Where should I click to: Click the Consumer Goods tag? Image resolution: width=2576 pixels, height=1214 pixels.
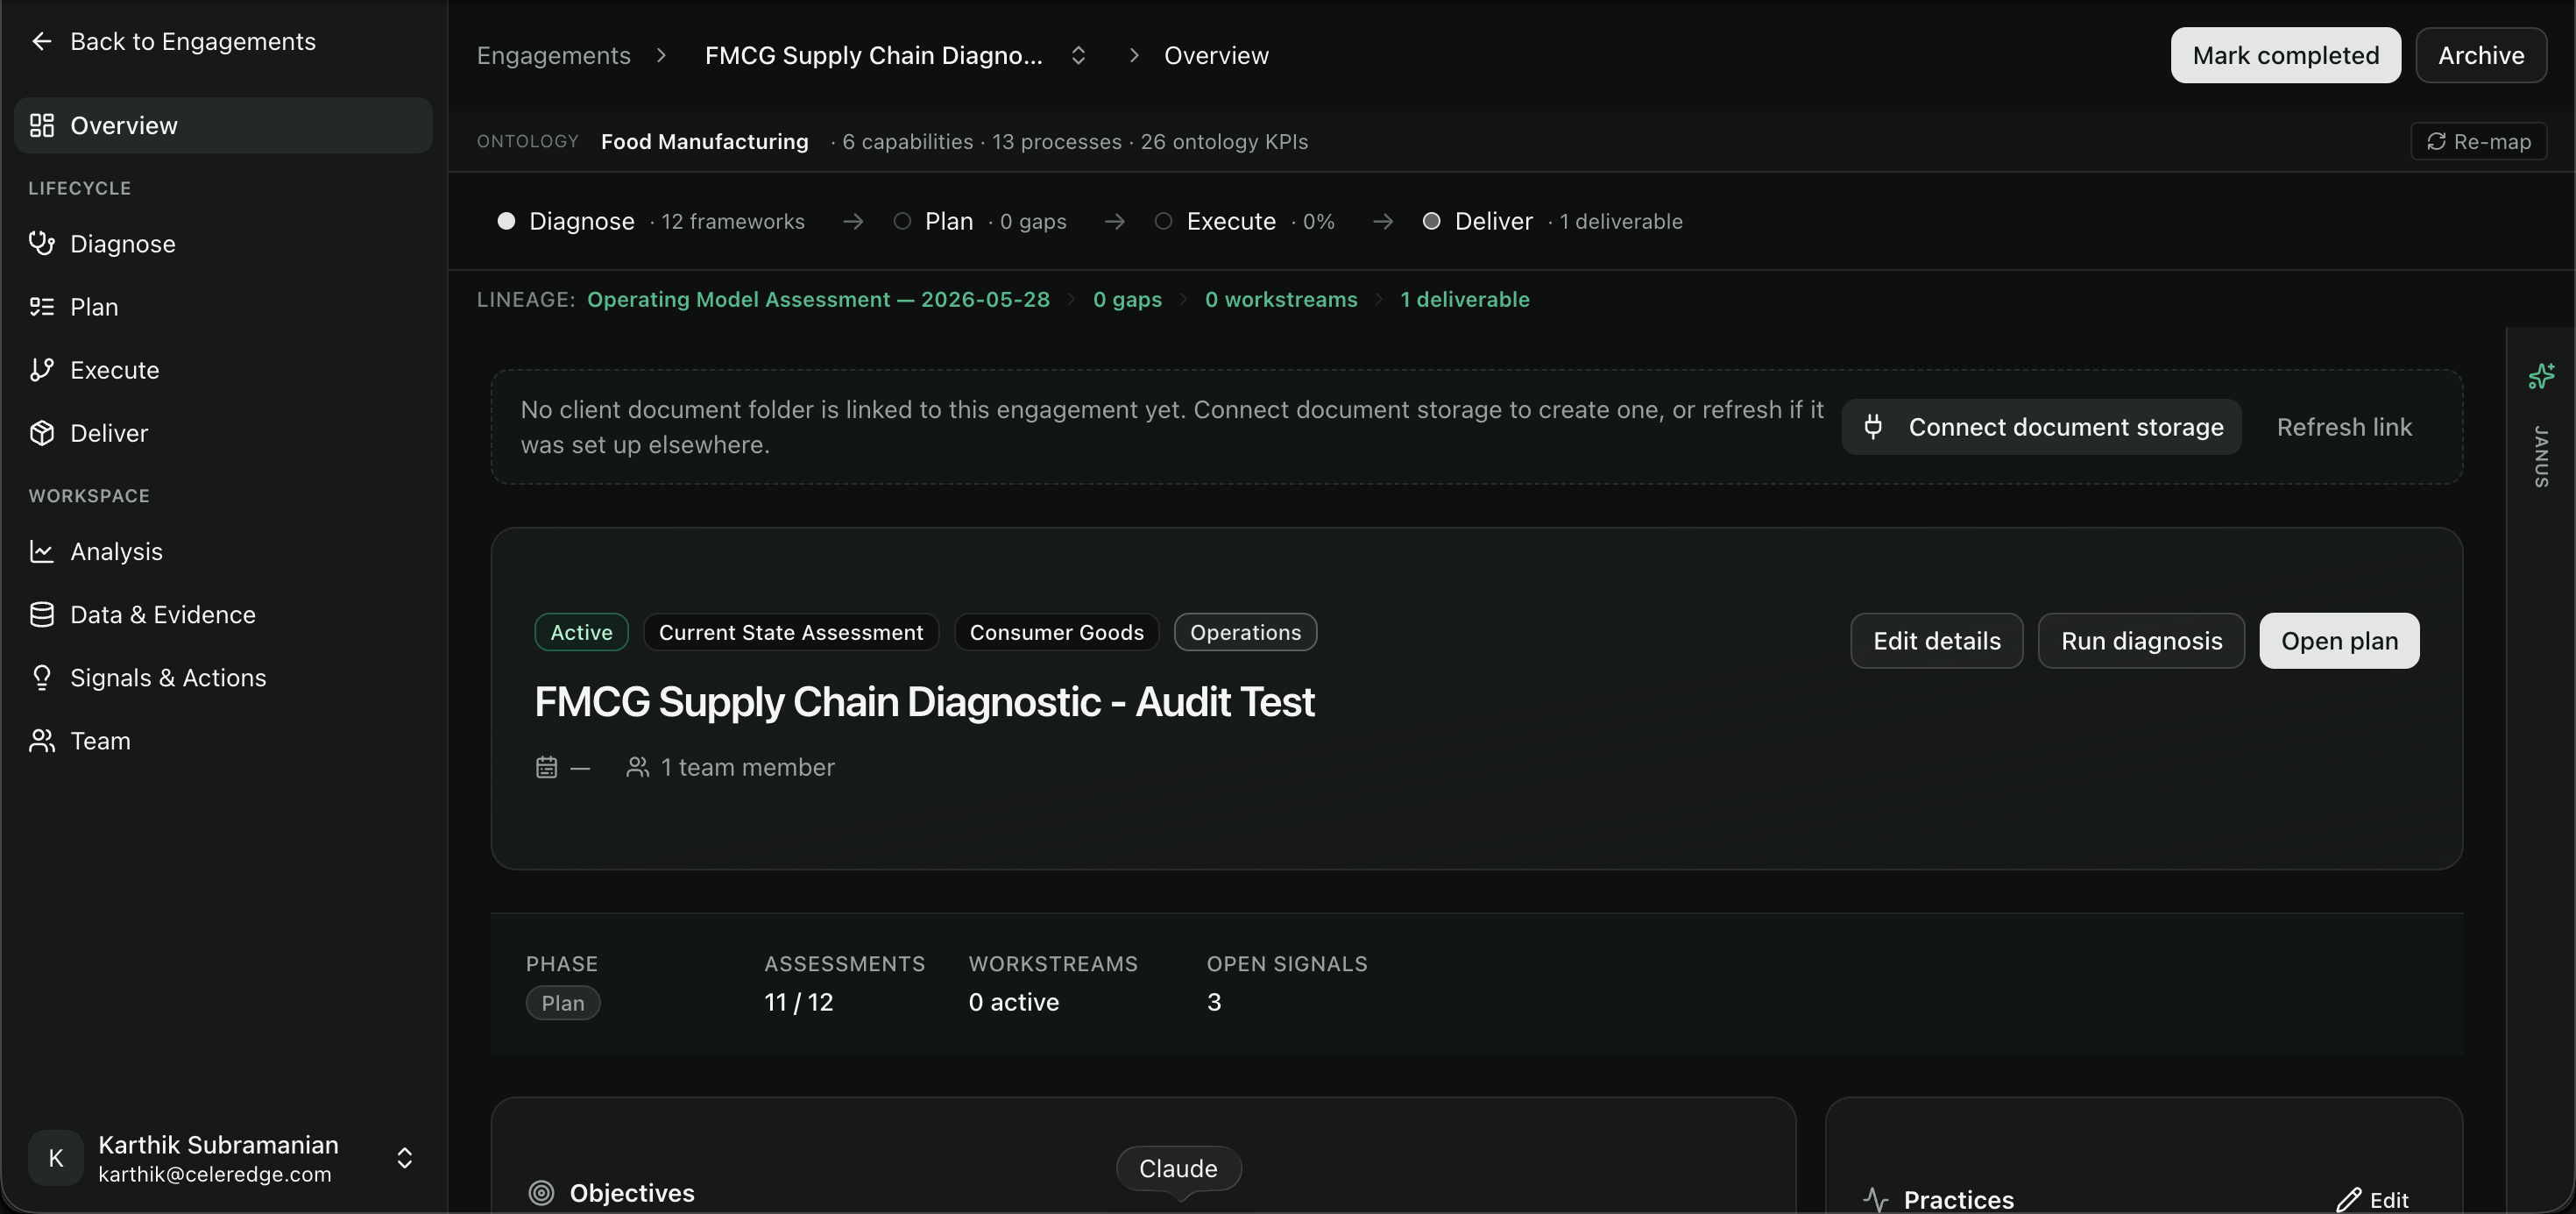(x=1056, y=632)
